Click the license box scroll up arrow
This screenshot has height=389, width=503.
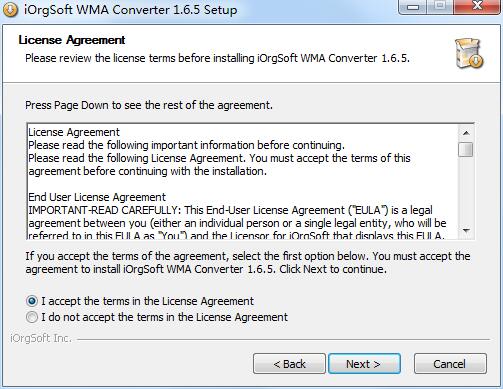pos(466,133)
